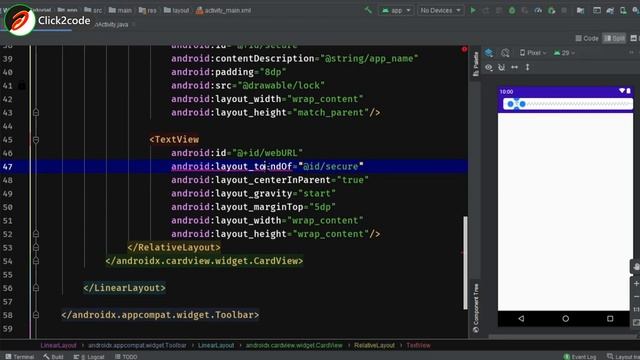Open the Component Tree side panel tab

(x=476, y=308)
